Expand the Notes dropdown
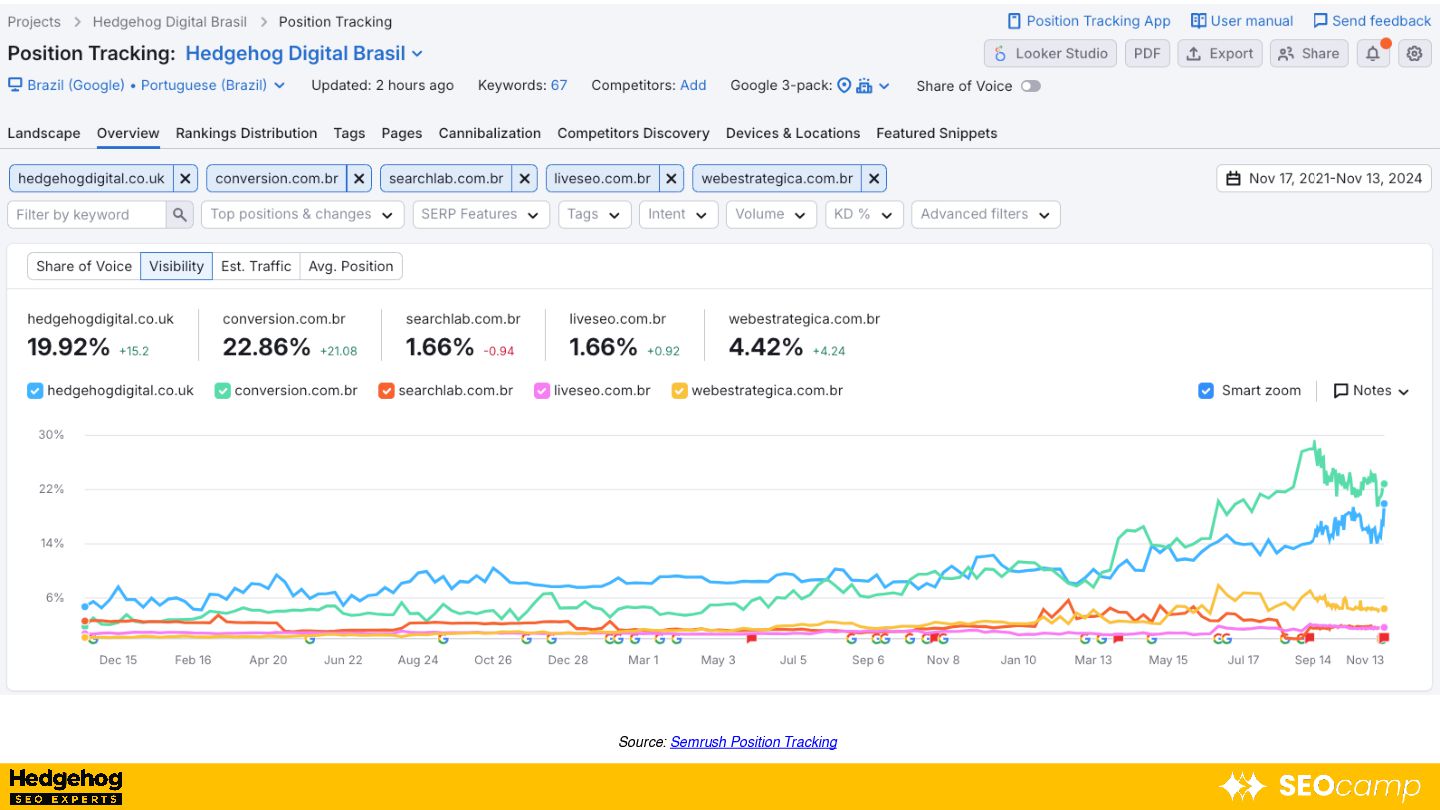 (1371, 391)
